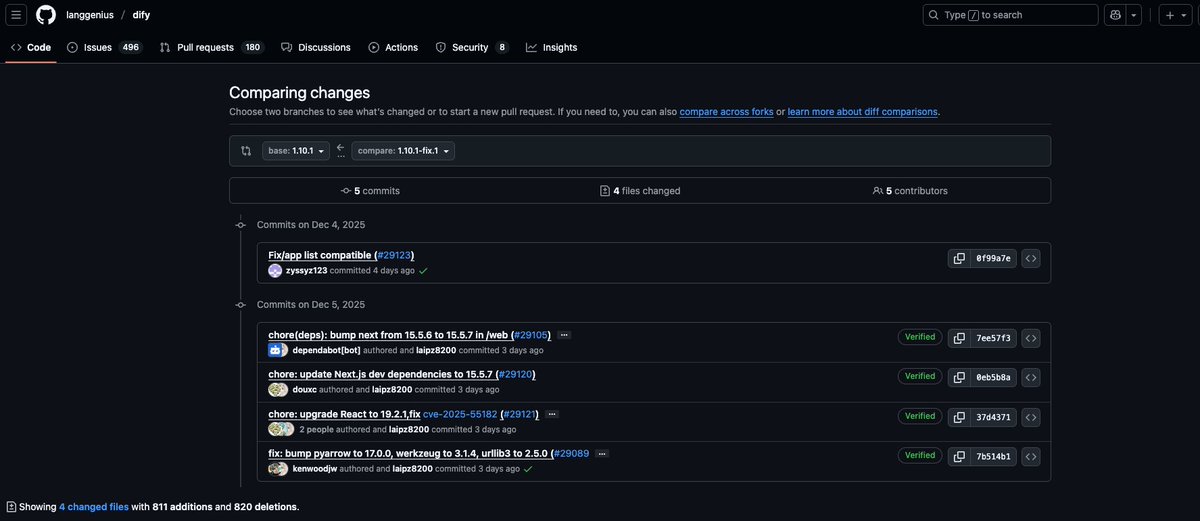Open the compare: 1.10.1-fix.1 dropdown

pyautogui.click(x=403, y=151)
